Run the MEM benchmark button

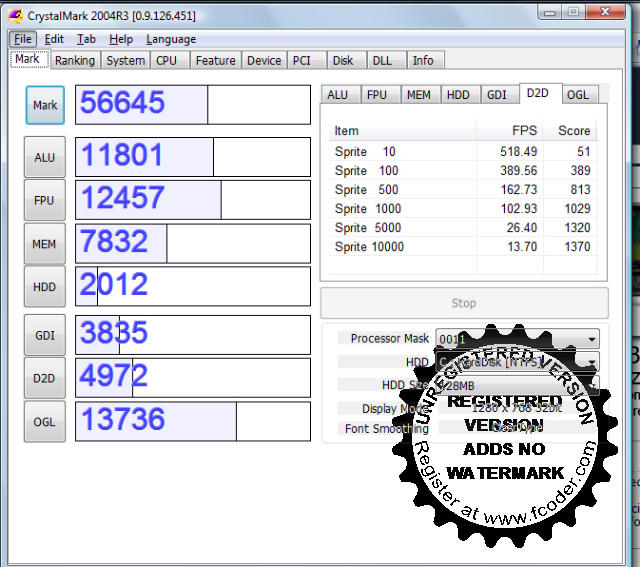point(44,244)
